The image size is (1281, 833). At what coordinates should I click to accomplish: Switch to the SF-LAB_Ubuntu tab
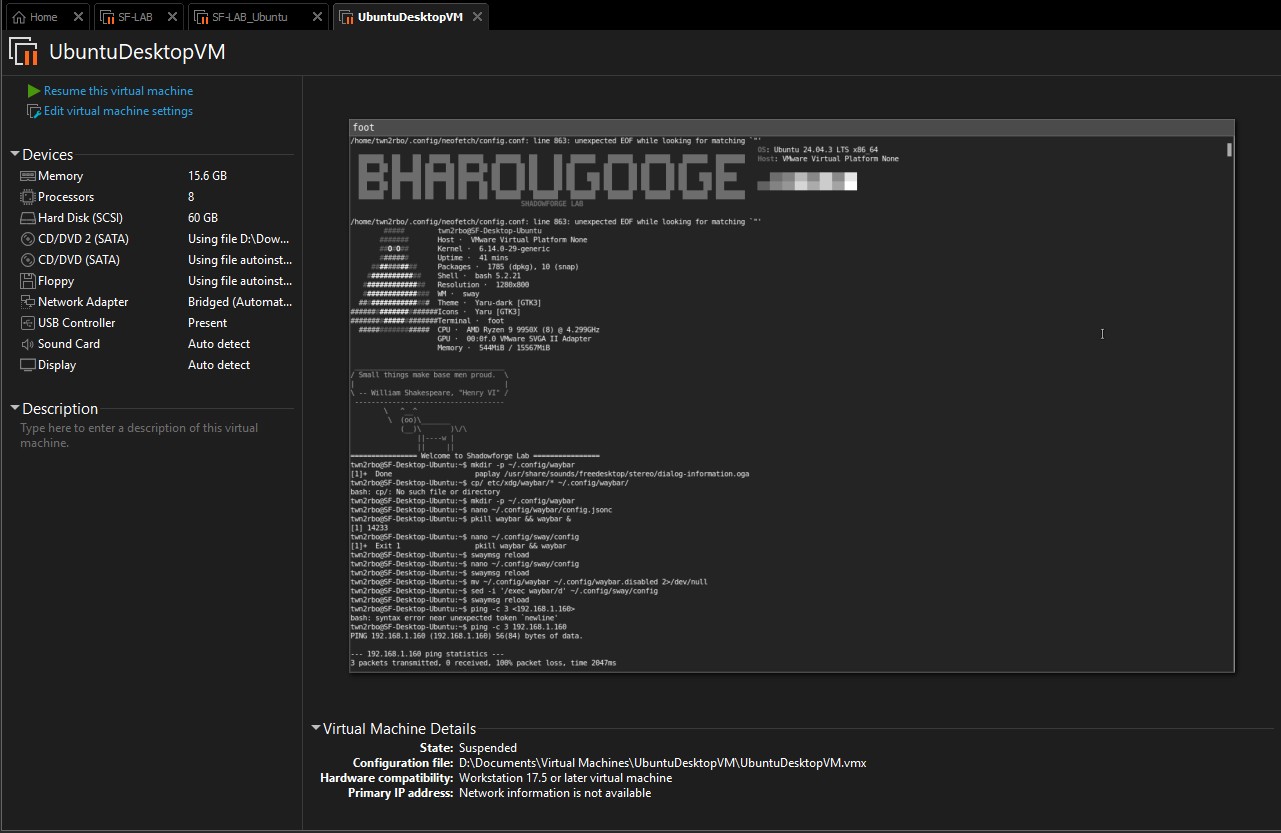[x=249, y=17]
